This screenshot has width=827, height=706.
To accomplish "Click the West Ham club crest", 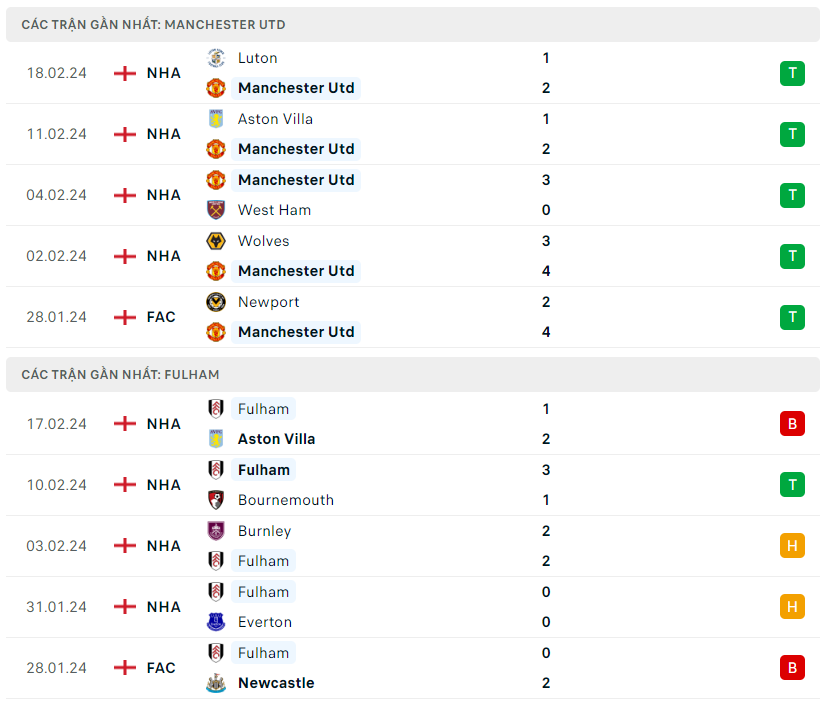I will tap(215, 210).
